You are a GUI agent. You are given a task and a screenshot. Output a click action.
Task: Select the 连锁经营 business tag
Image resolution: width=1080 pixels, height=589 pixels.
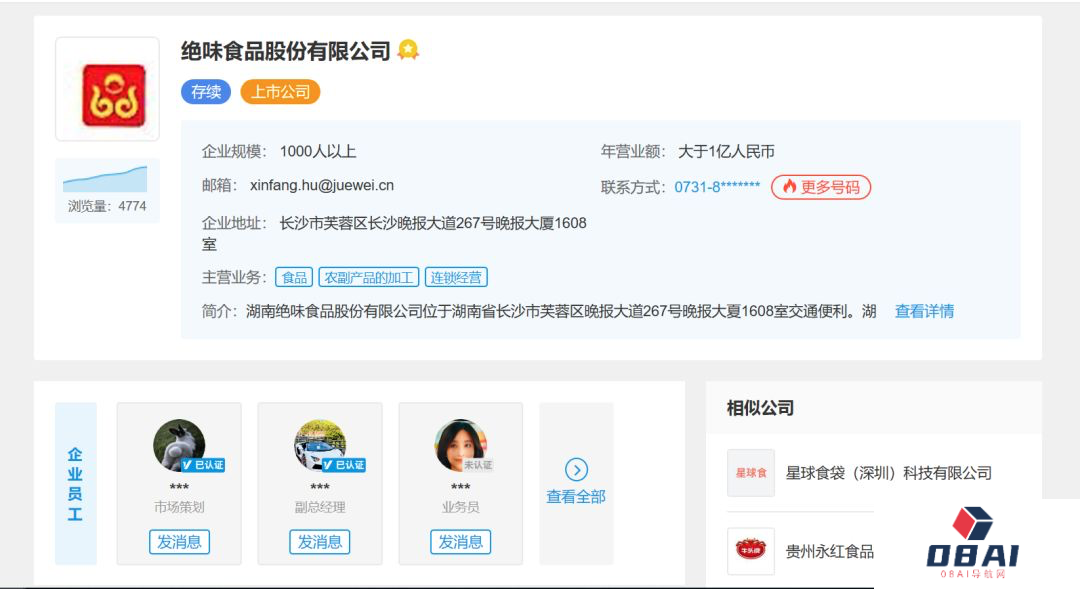pos(456,278)
